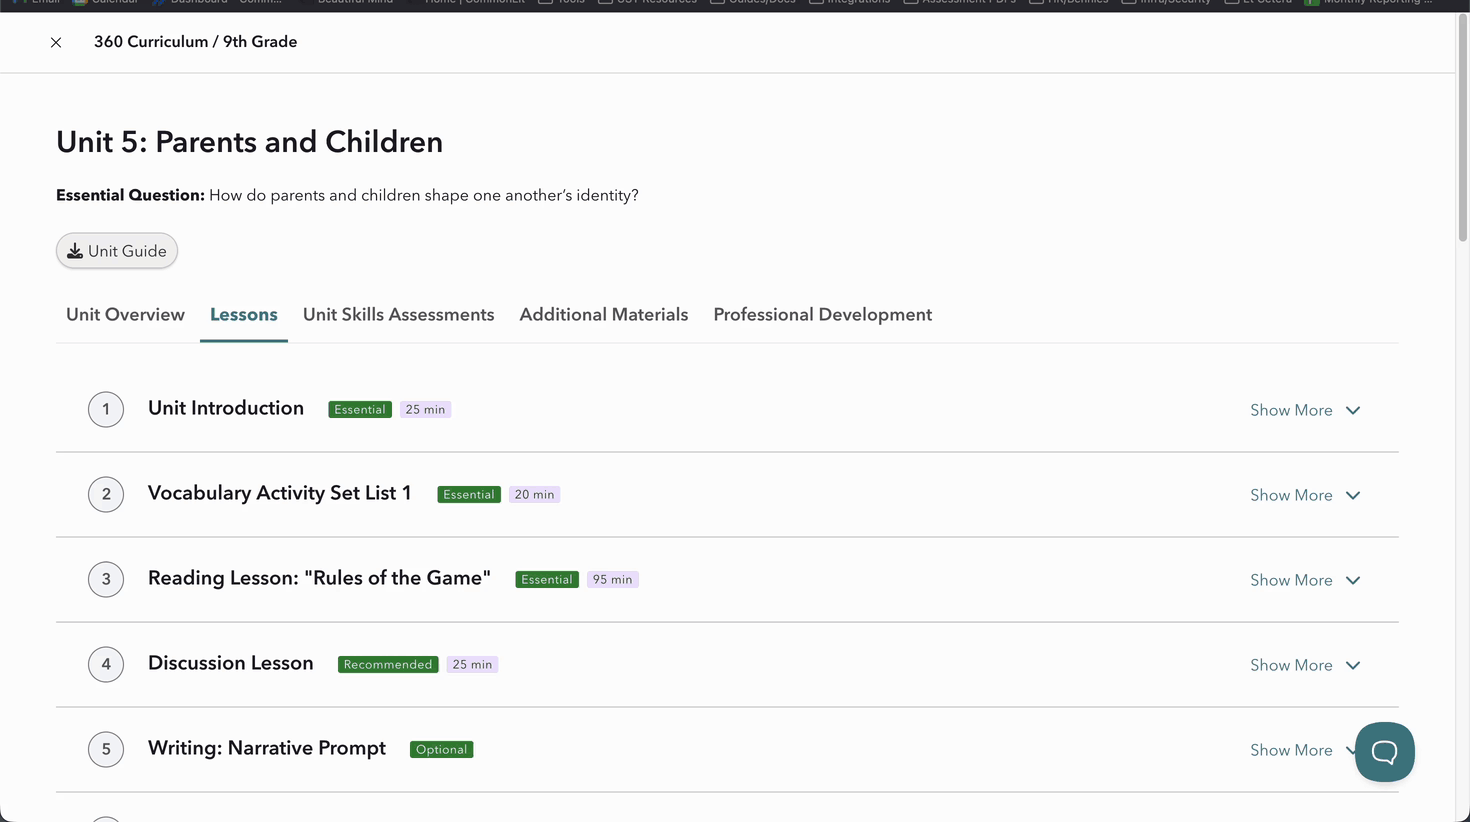Image resolution: width=1470 pixels, height=822 pixels.
Task: Click lesson number 3 circle icon
Action: click(x=106, y=579)
